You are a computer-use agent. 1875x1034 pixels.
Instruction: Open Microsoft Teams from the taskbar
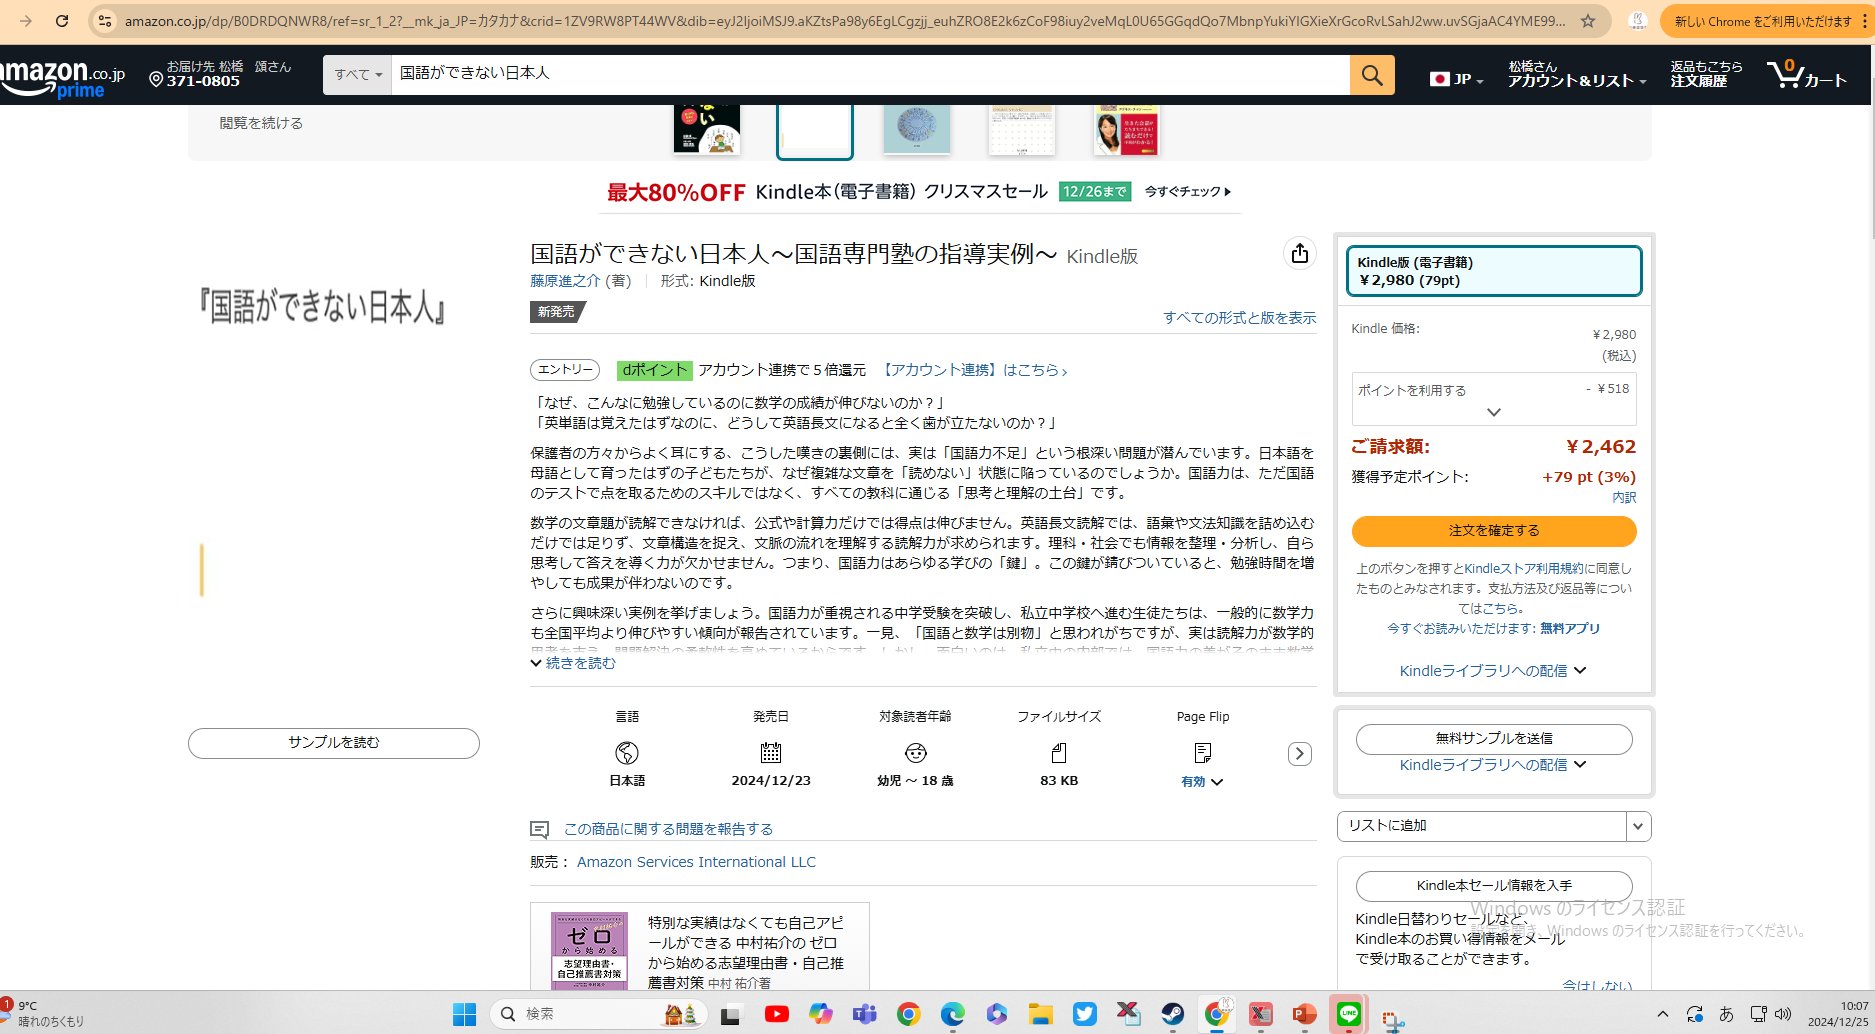(864, 1014)
